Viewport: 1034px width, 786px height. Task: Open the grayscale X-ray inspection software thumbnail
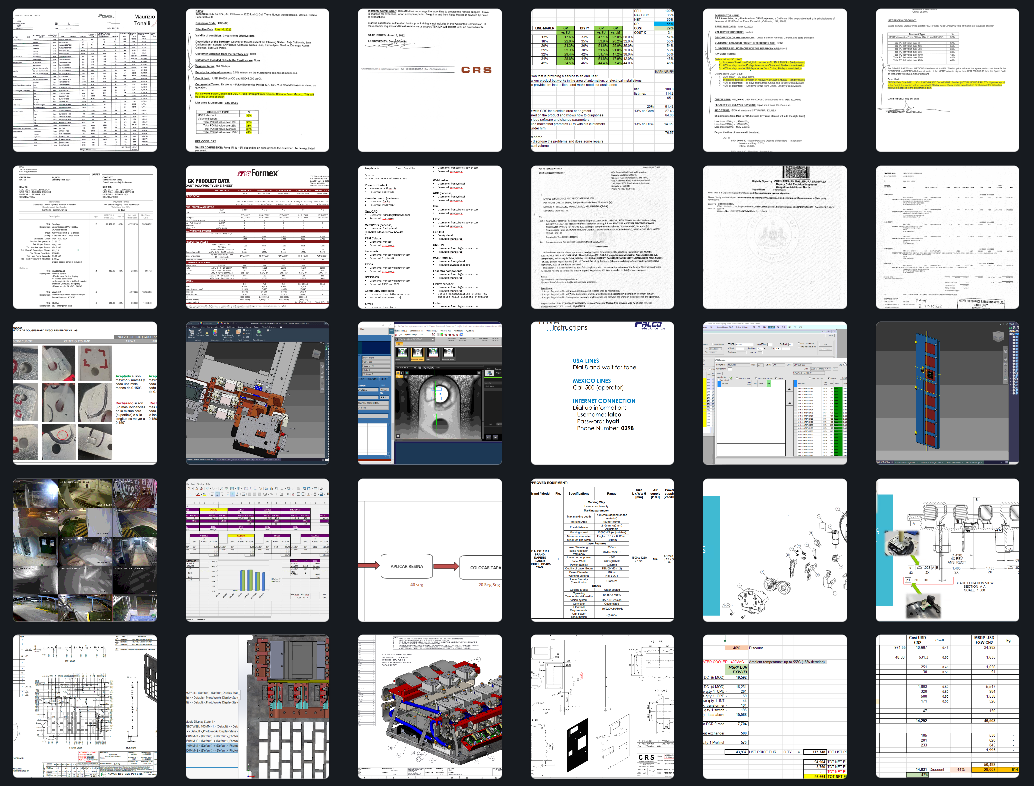tap(430, 393)
